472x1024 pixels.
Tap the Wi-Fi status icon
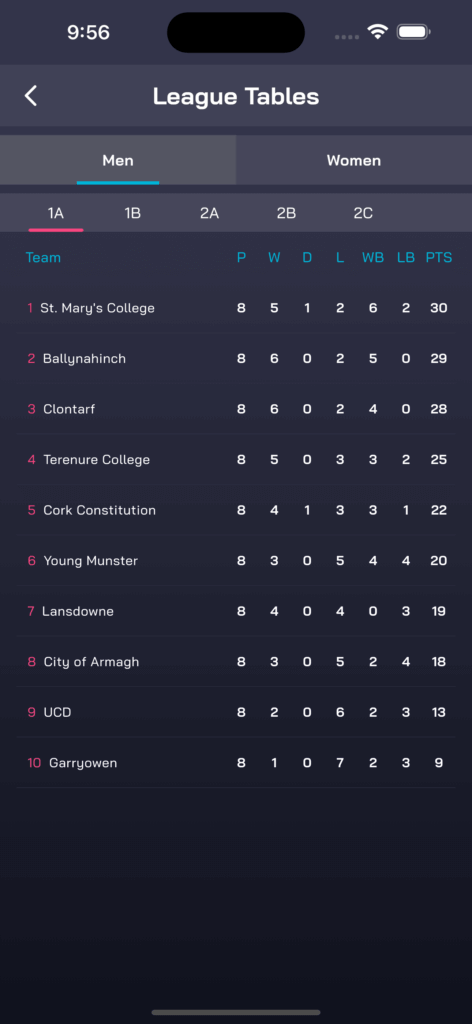(377, 31)
